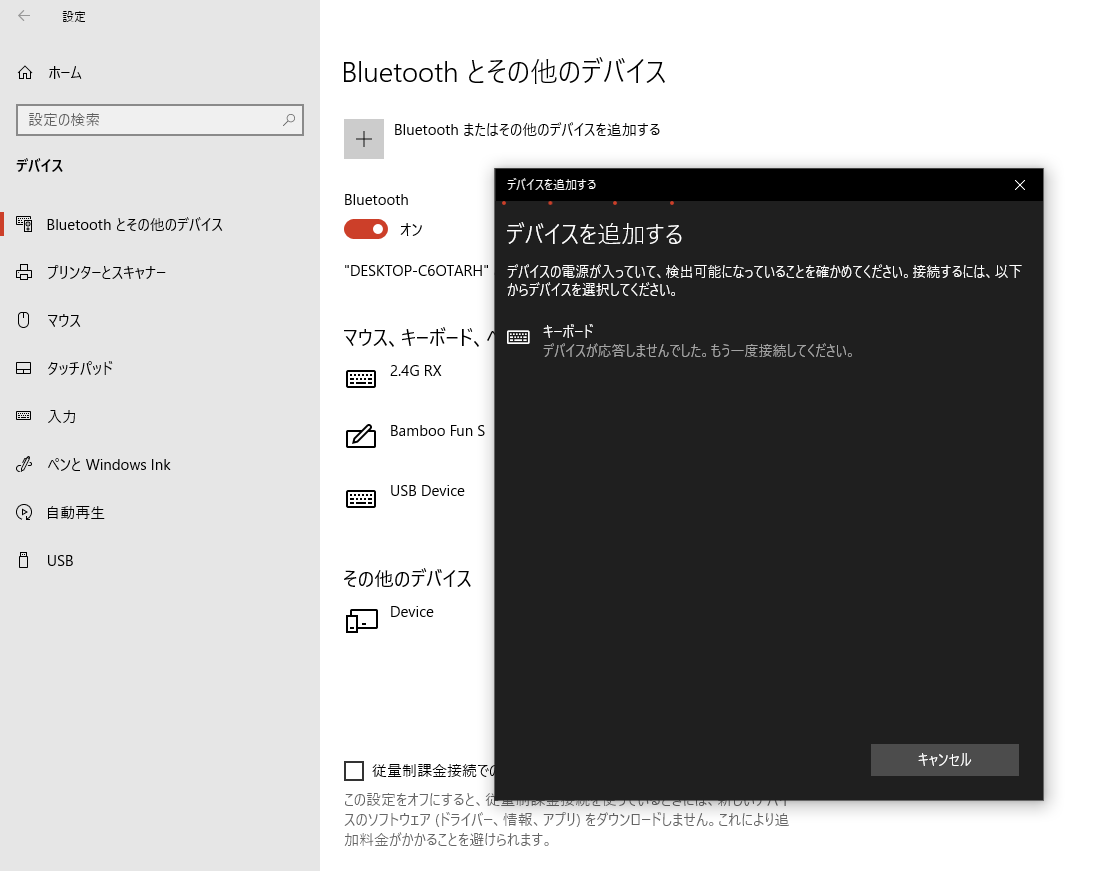Select the USB Device keyboard icon
The height and width of the screenshot is (871, 1113).
coord(361,499)
